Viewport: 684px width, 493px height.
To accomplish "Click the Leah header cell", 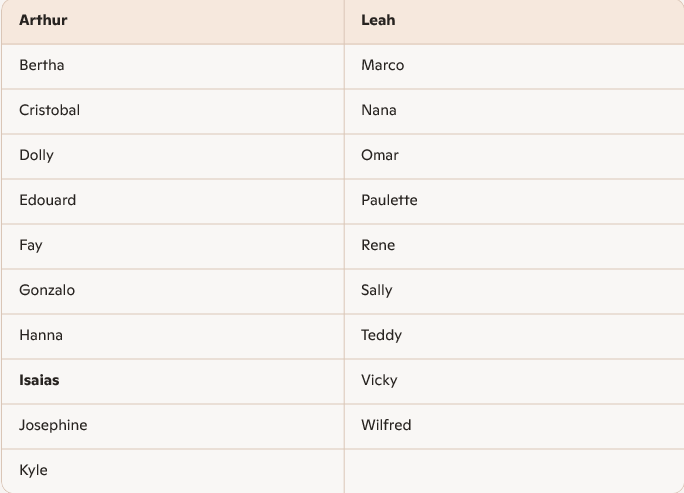I will (377, 20).
